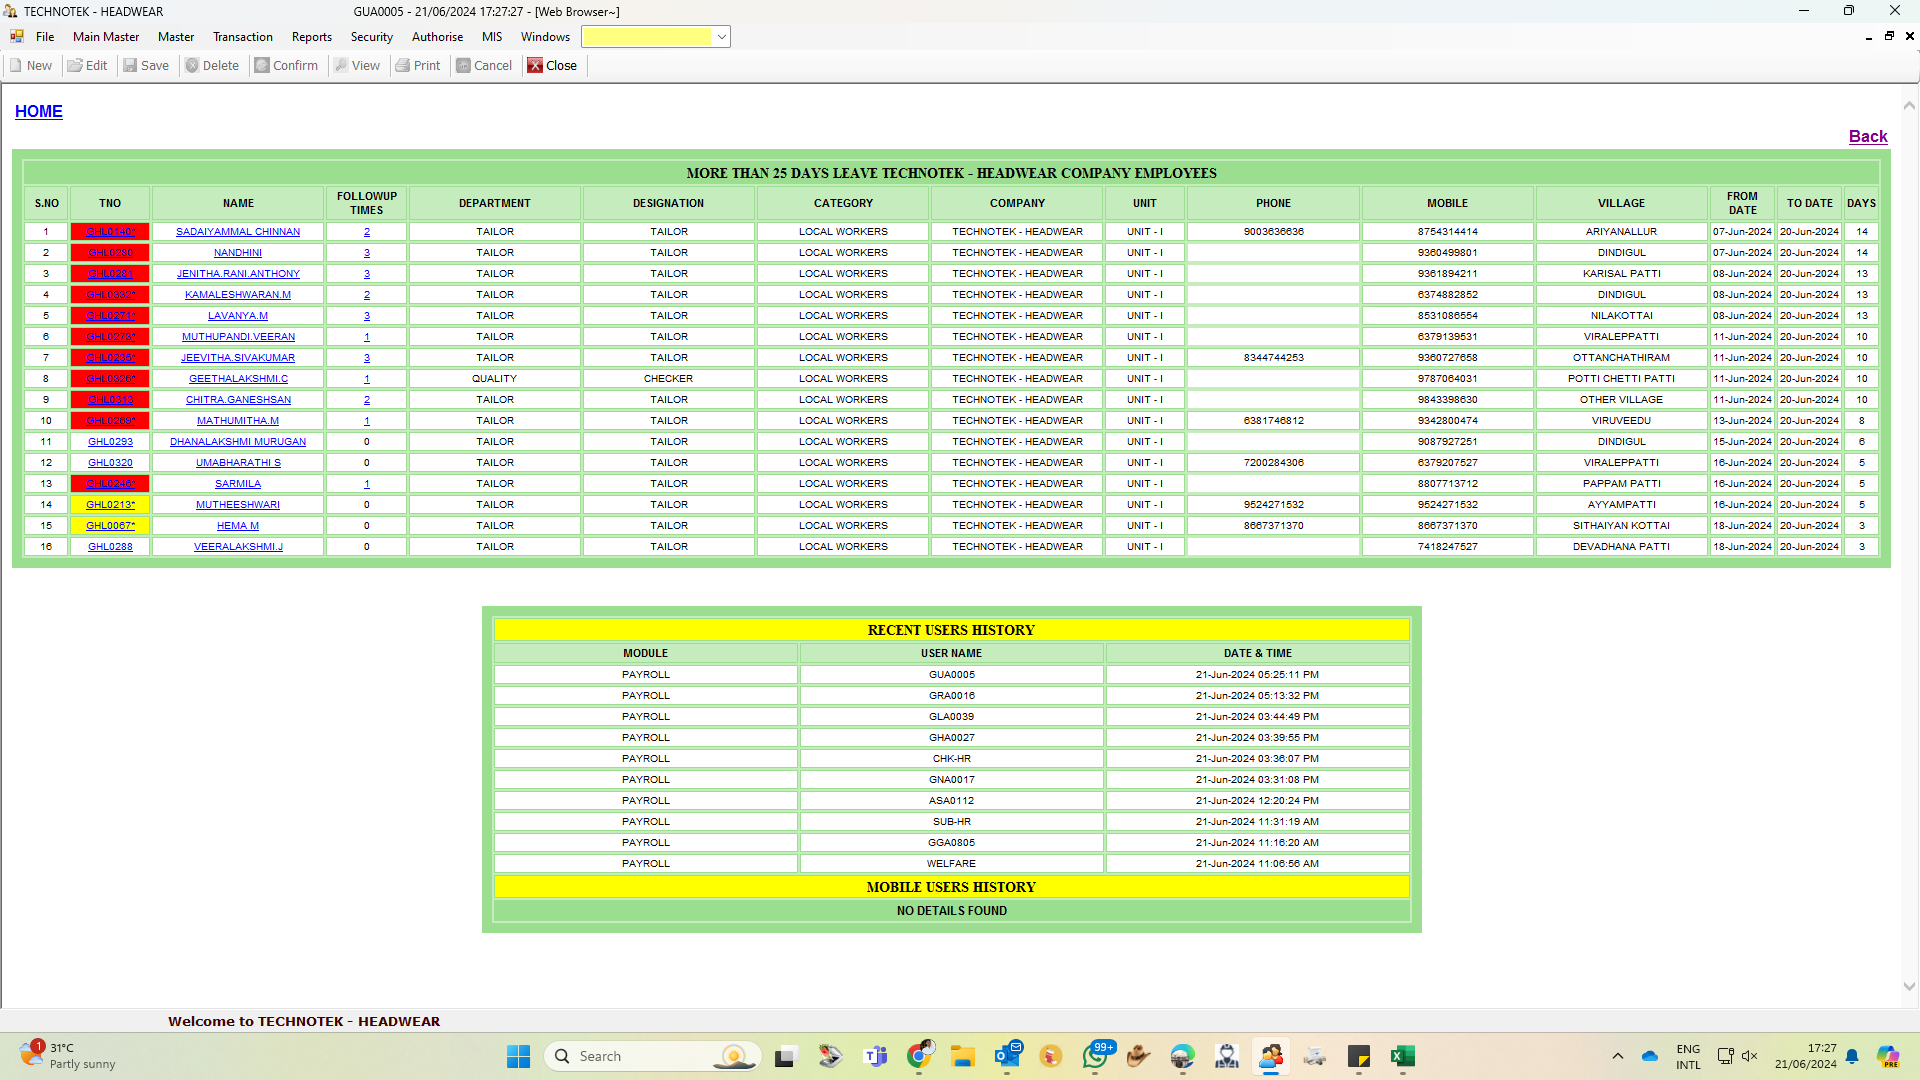The image size is (1920, 1080).
Task: Click the View toolbar icon
Action: pos(357,66)
